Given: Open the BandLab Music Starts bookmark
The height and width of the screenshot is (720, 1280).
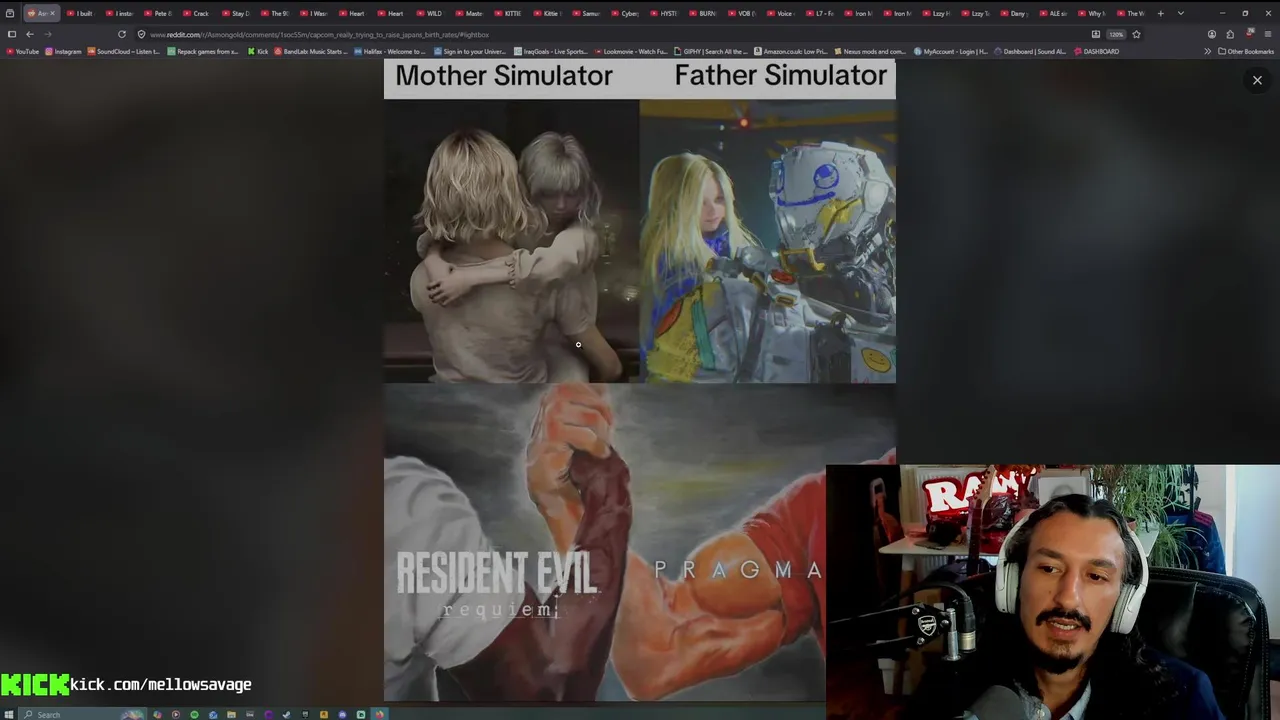Looking at the screenshot, I should point(311,51).
